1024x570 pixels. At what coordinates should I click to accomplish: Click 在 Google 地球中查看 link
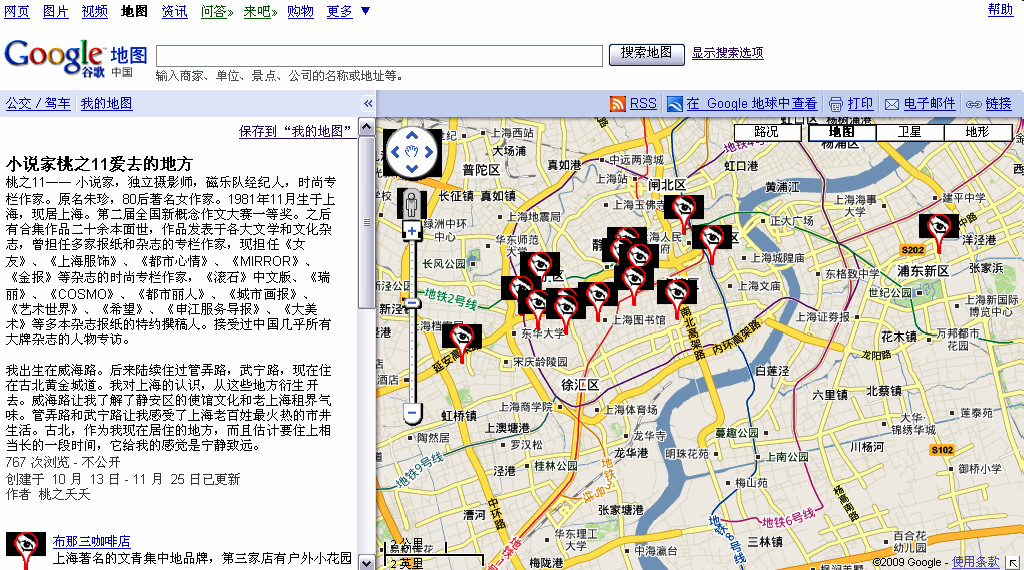(751, 104)
